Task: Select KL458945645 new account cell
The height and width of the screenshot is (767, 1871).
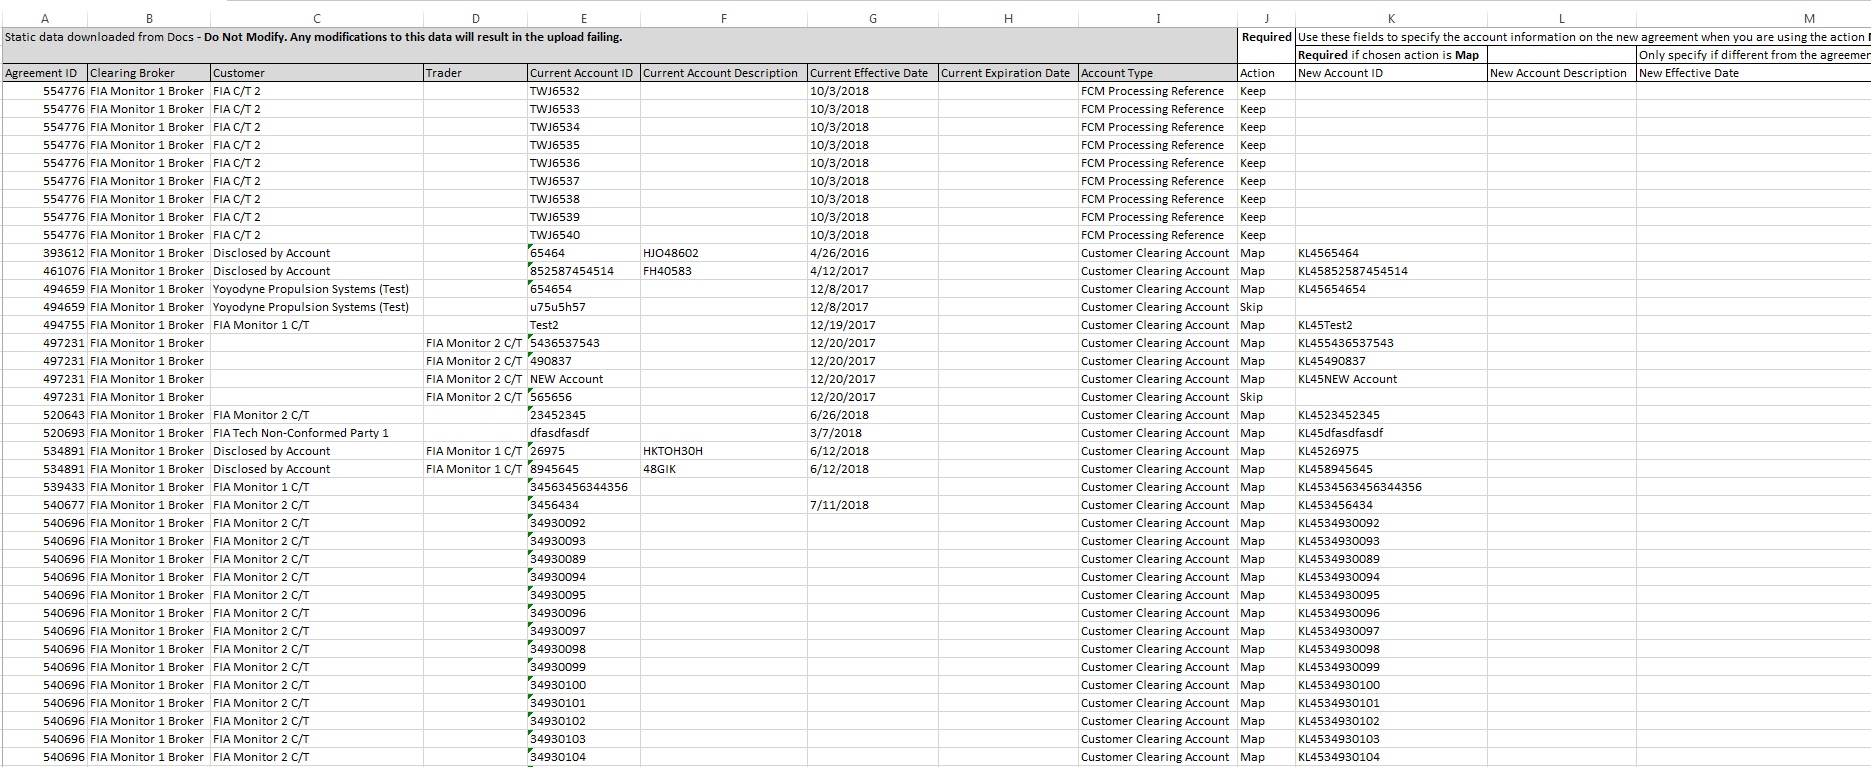Action: [x=1391, y=469]
